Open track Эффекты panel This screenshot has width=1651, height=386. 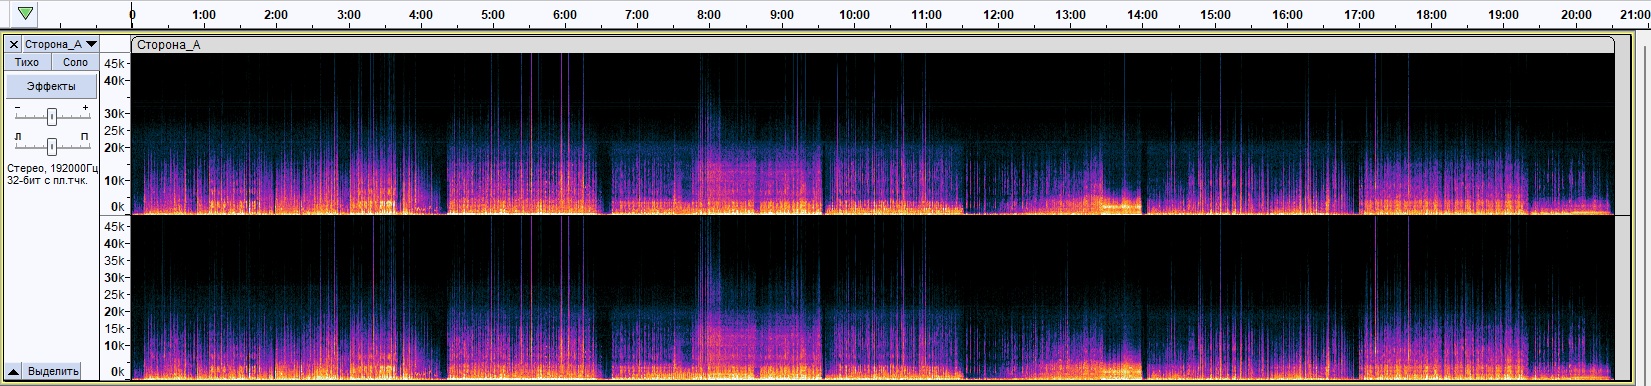coord(51,86)
